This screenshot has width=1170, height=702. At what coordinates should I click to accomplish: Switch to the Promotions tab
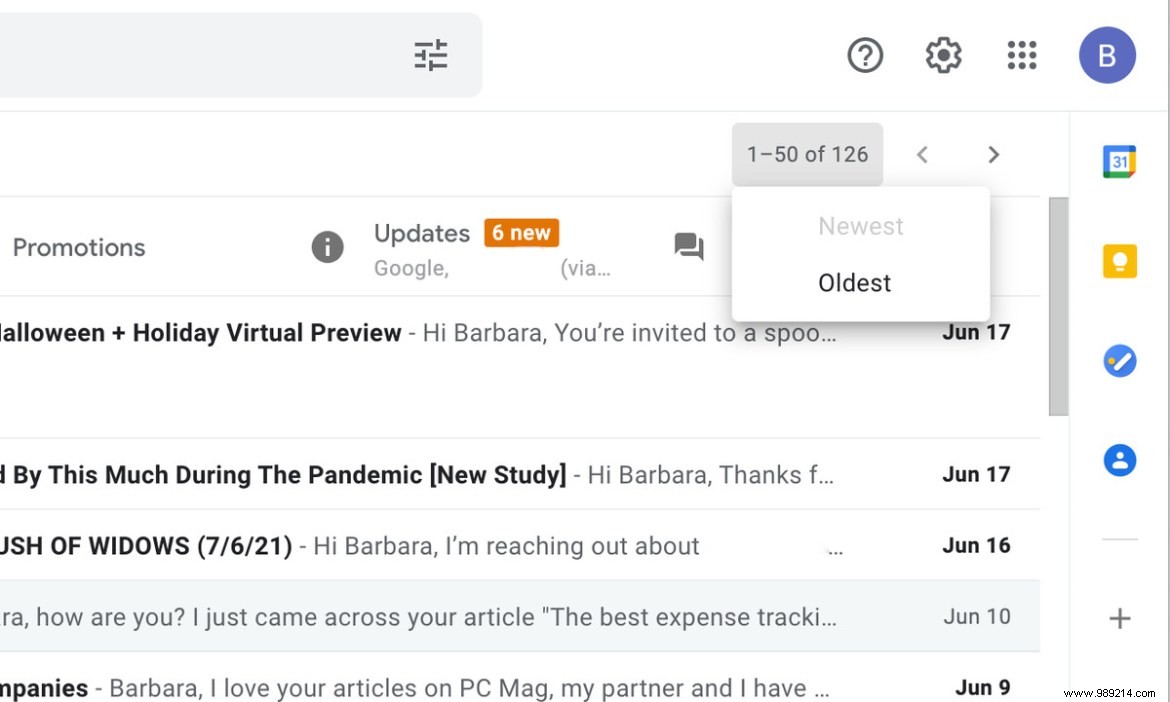coord(79,247)
